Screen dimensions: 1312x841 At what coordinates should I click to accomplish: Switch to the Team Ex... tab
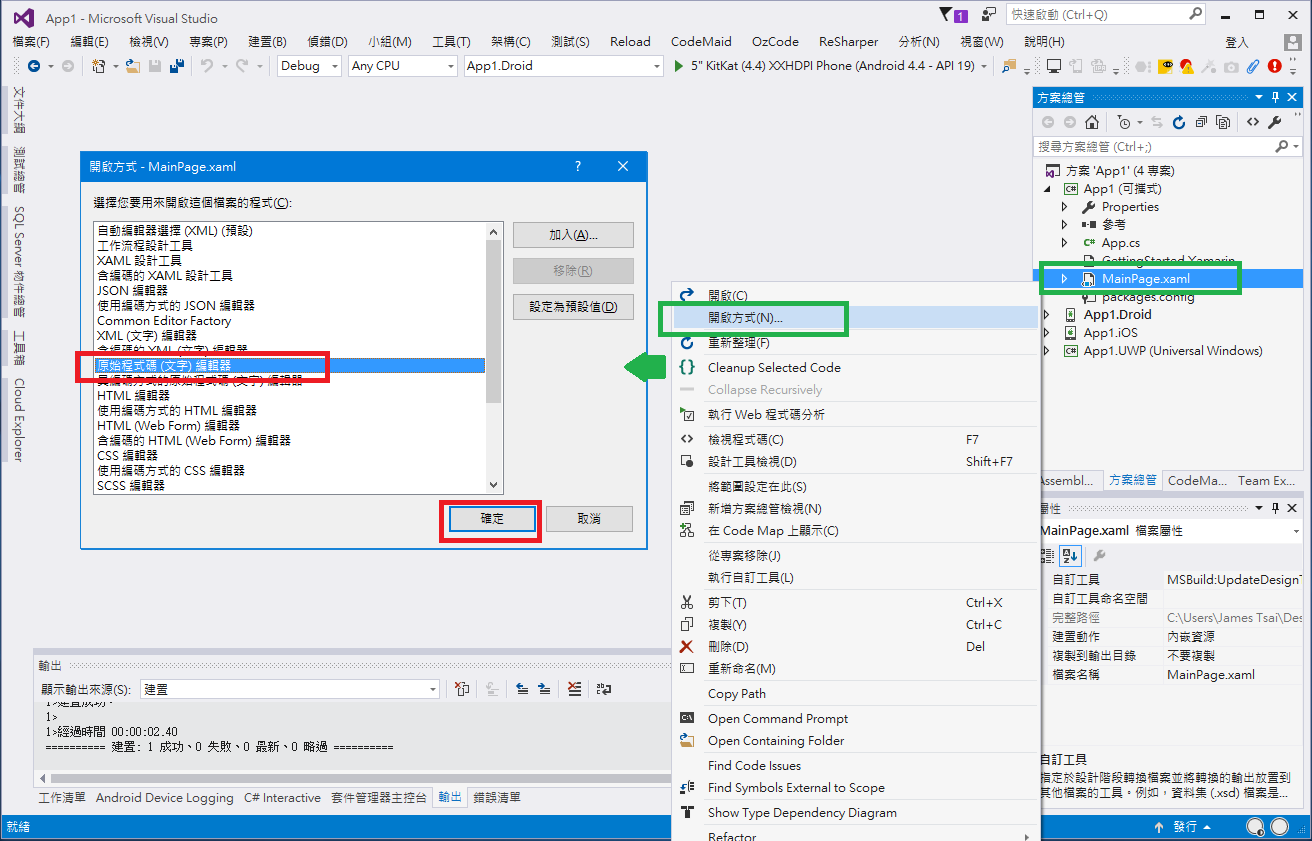click(1267, 481)
